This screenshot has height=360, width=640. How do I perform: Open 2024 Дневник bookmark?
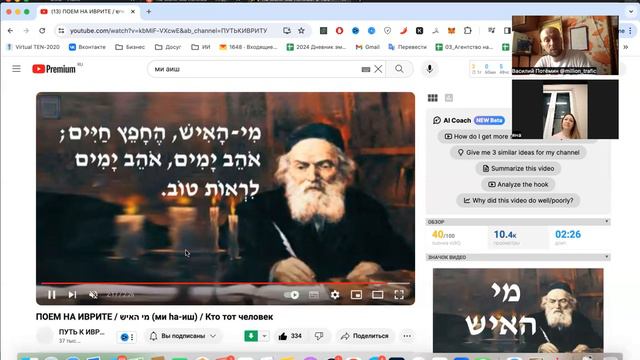pos(316,47)
